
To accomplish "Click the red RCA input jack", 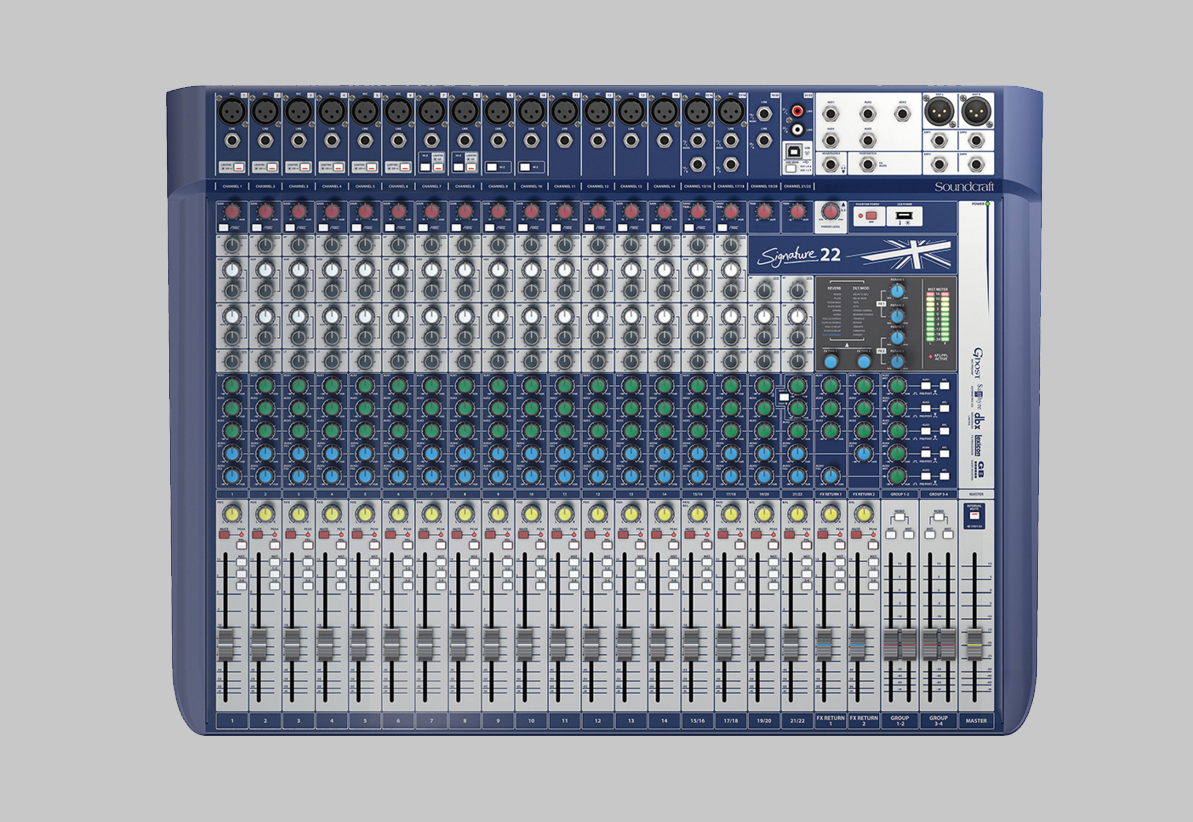I will (797, 111).
